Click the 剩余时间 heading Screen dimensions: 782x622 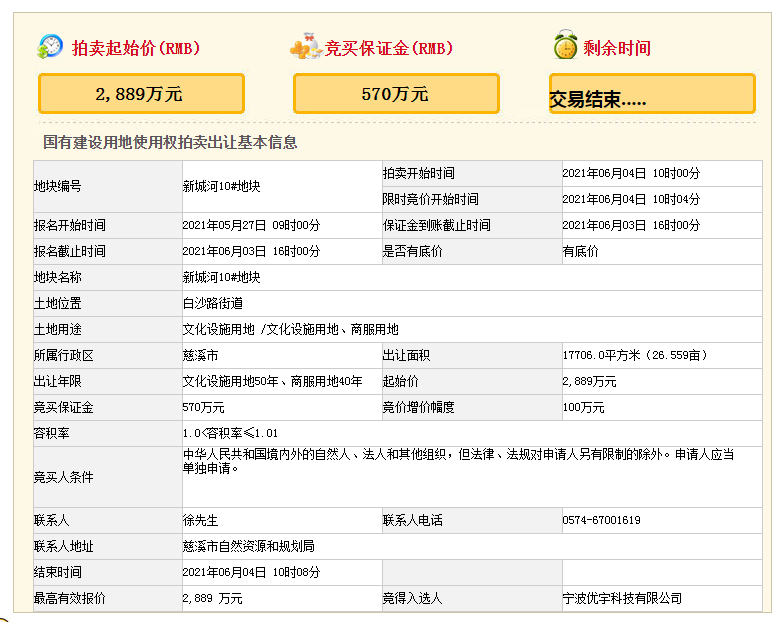point(617,48)
